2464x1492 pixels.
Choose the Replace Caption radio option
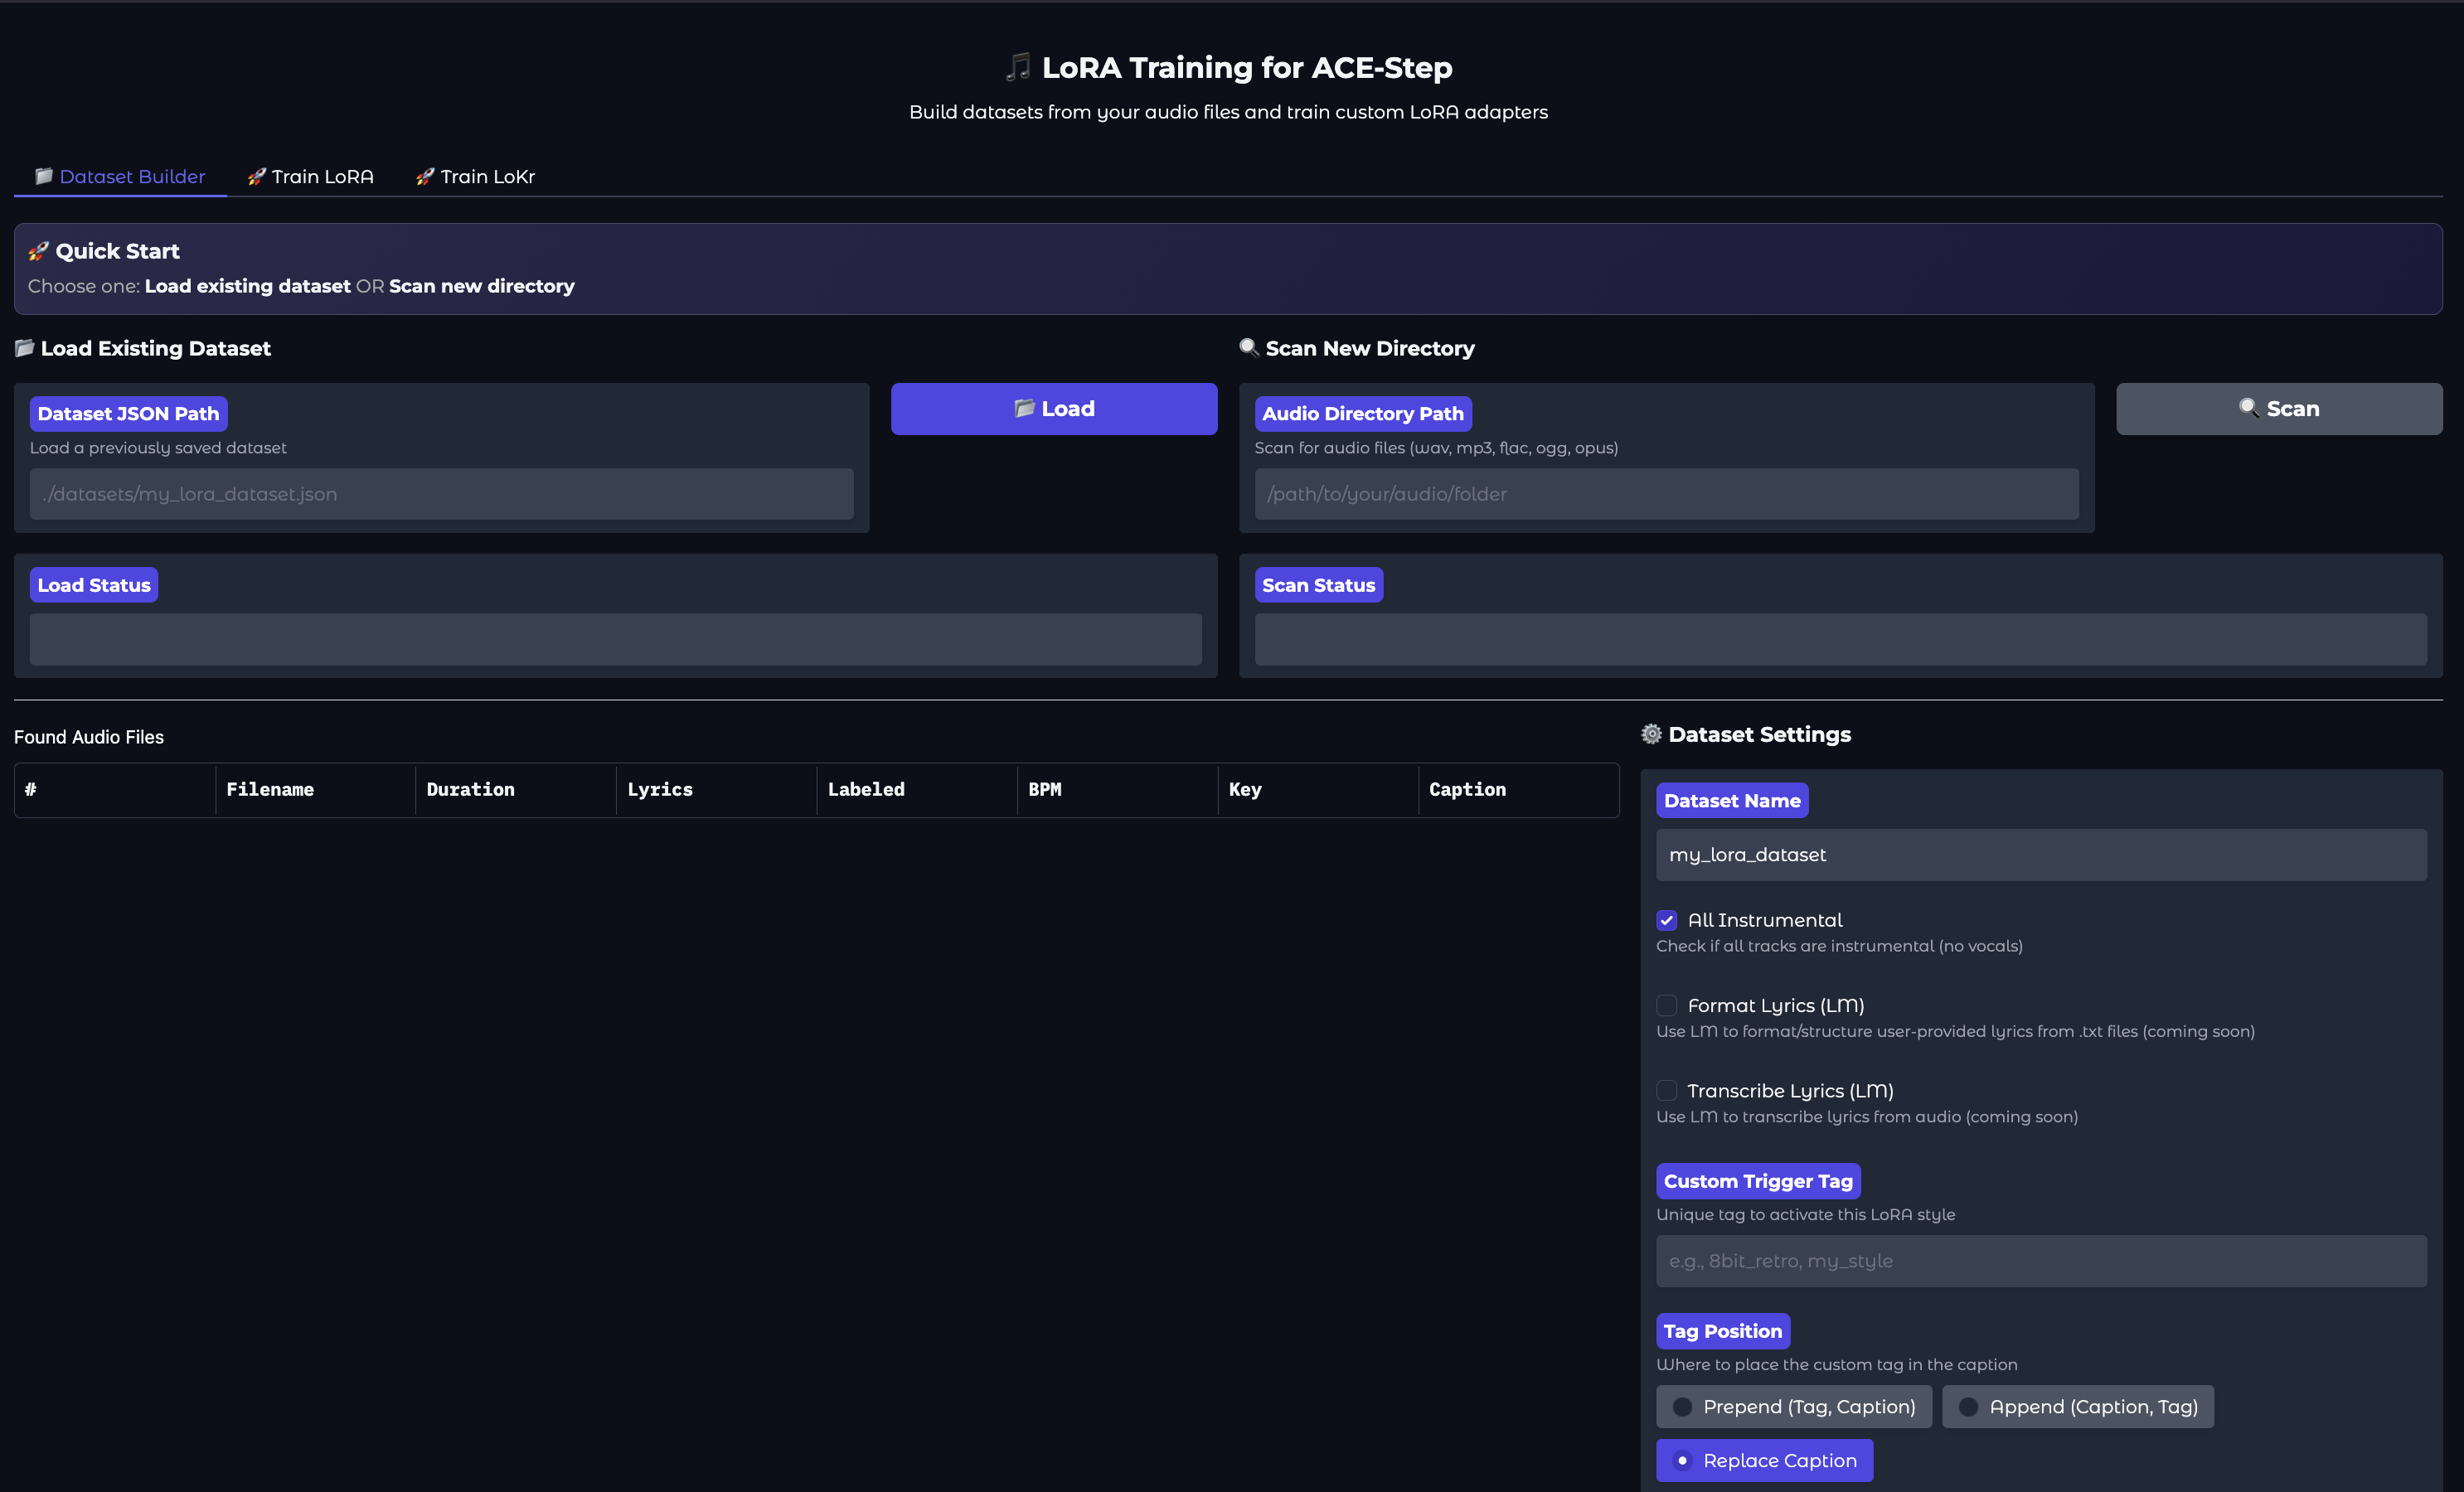pos(1683,1460)
